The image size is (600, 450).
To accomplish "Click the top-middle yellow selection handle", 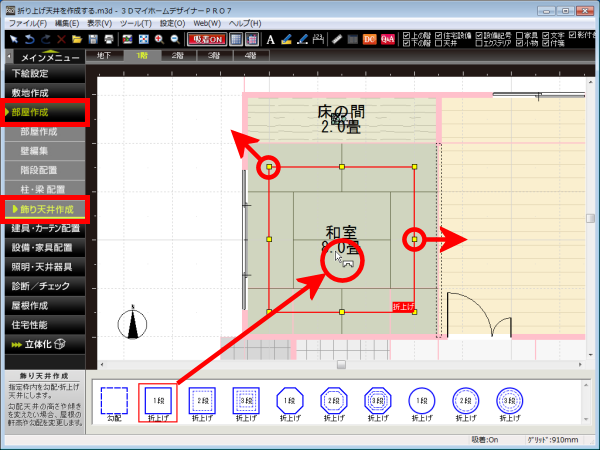I will coord(342,167).
